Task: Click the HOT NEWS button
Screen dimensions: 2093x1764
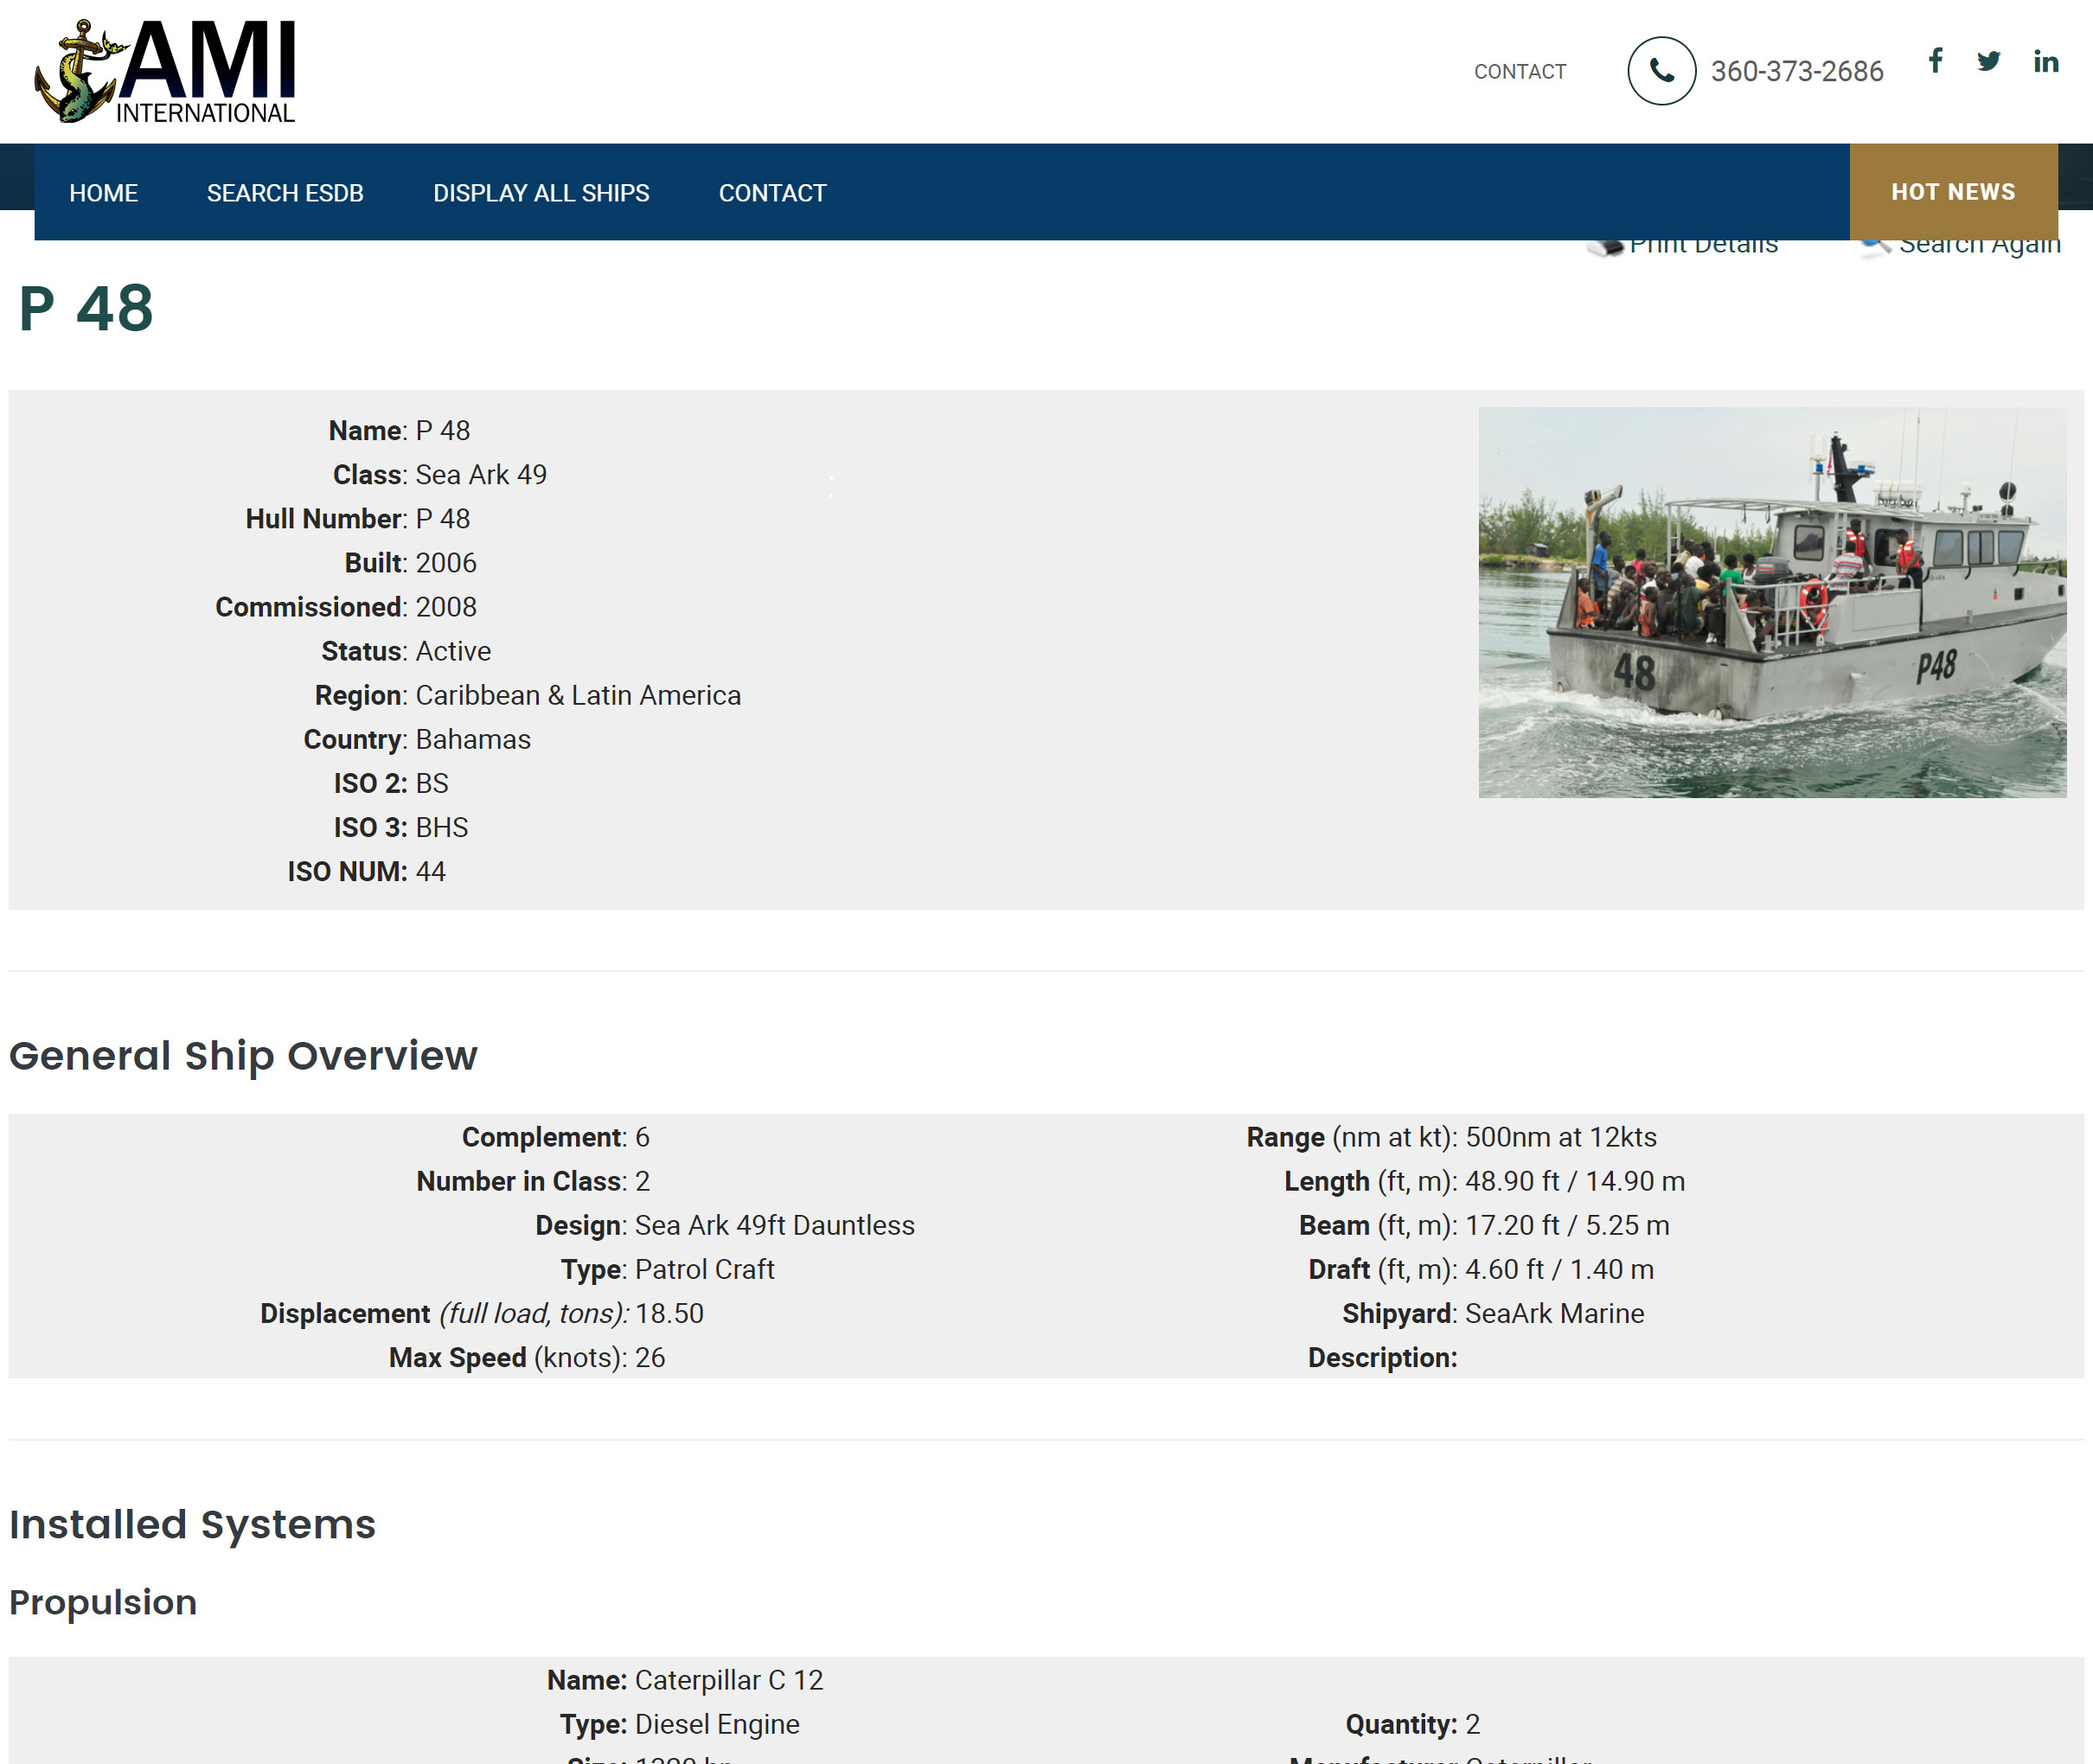Action: [1953, 192]
